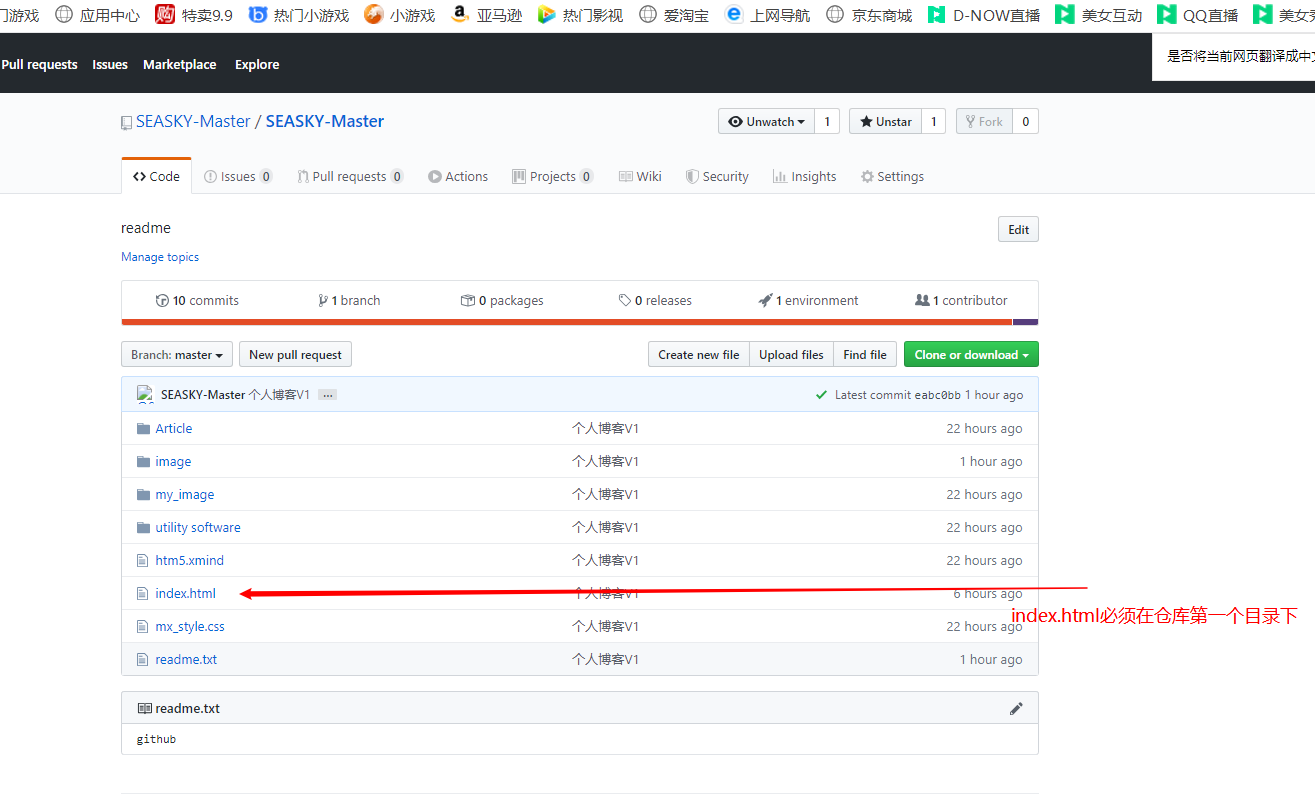This screenshot has height=794, width=1315.
Task: Click the watchers count 1 next to Unwatch
Action: point(827,121)
